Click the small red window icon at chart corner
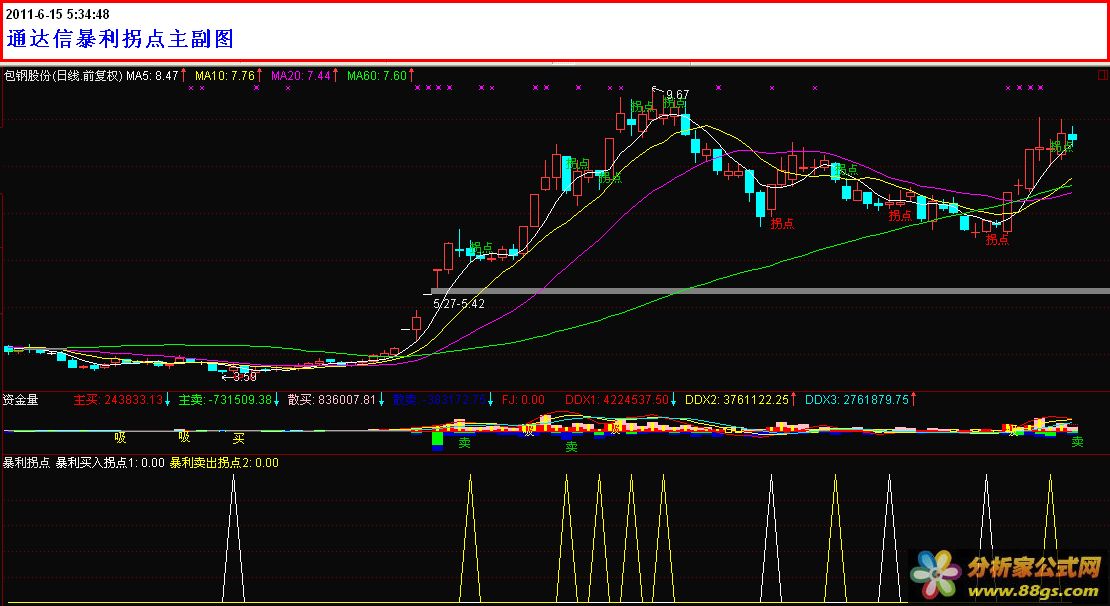The image size is (1110, 606). click(1101, 74)
